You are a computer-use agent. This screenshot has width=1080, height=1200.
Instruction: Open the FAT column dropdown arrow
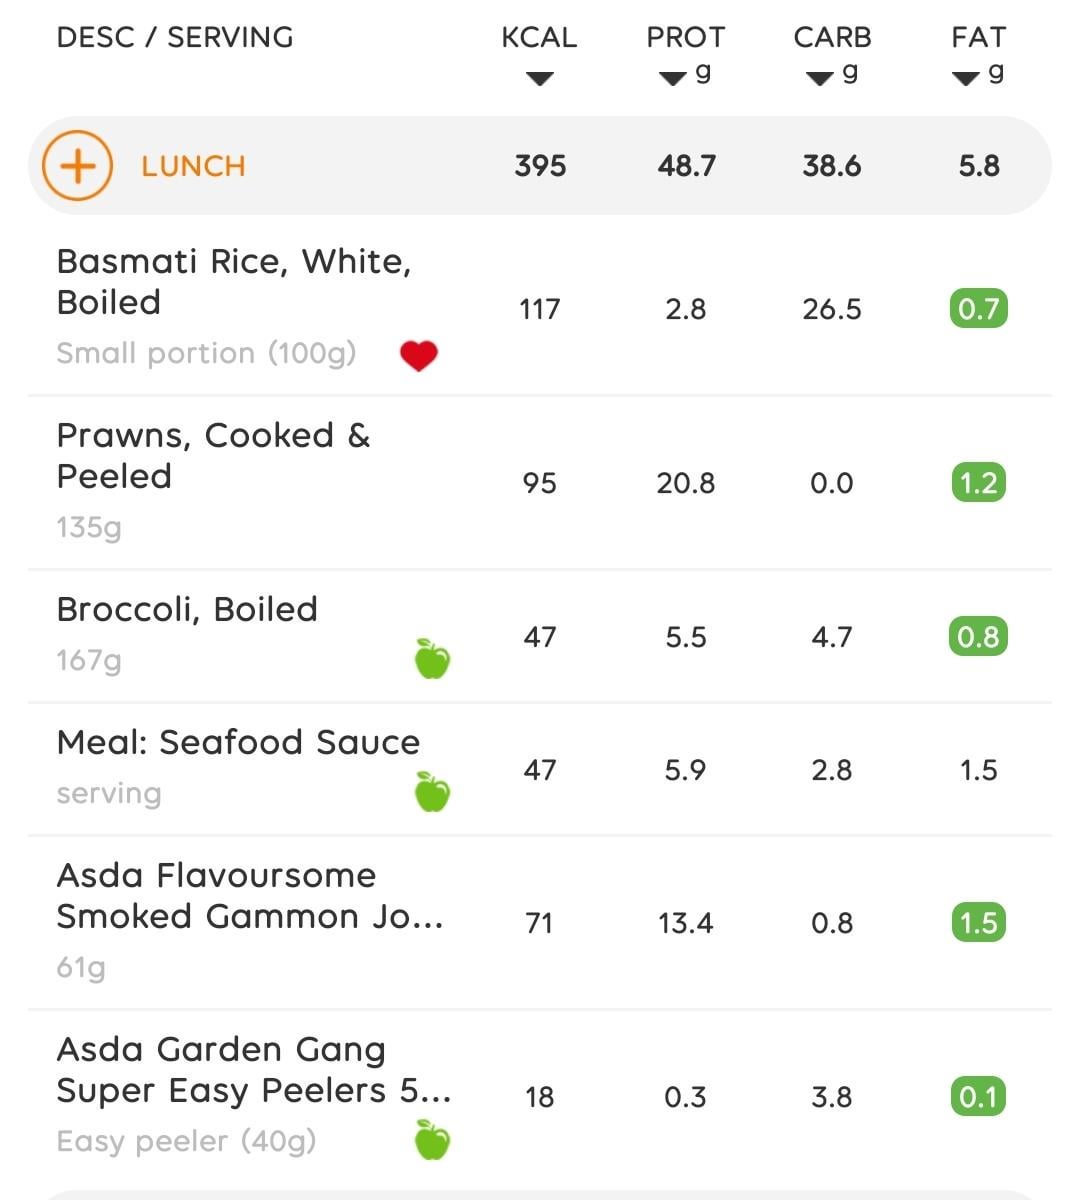(x=966, y=79)
